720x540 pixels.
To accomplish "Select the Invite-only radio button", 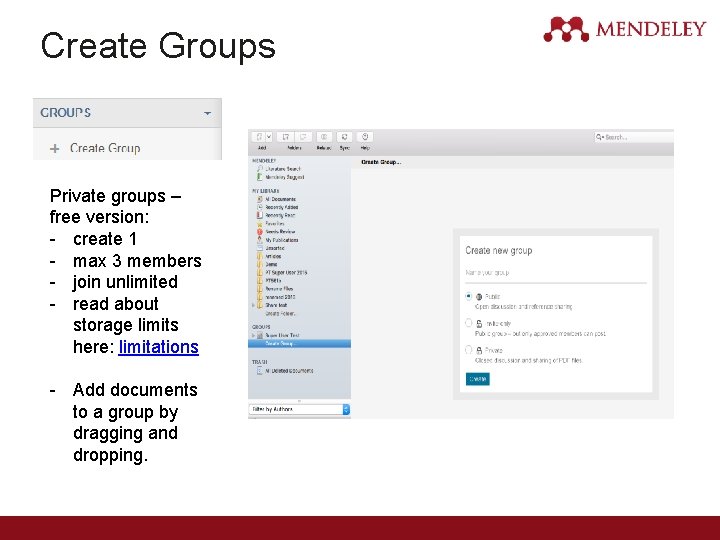I will click(x=468, y=323).
